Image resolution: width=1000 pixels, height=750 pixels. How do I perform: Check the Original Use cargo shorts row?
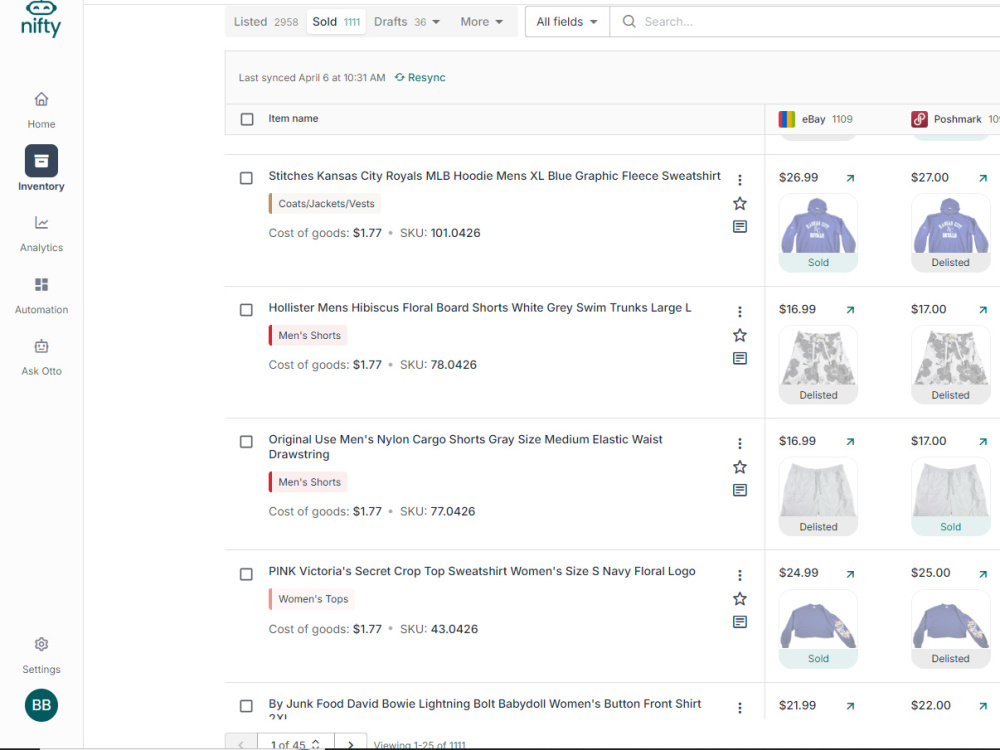tap(246, 442)
